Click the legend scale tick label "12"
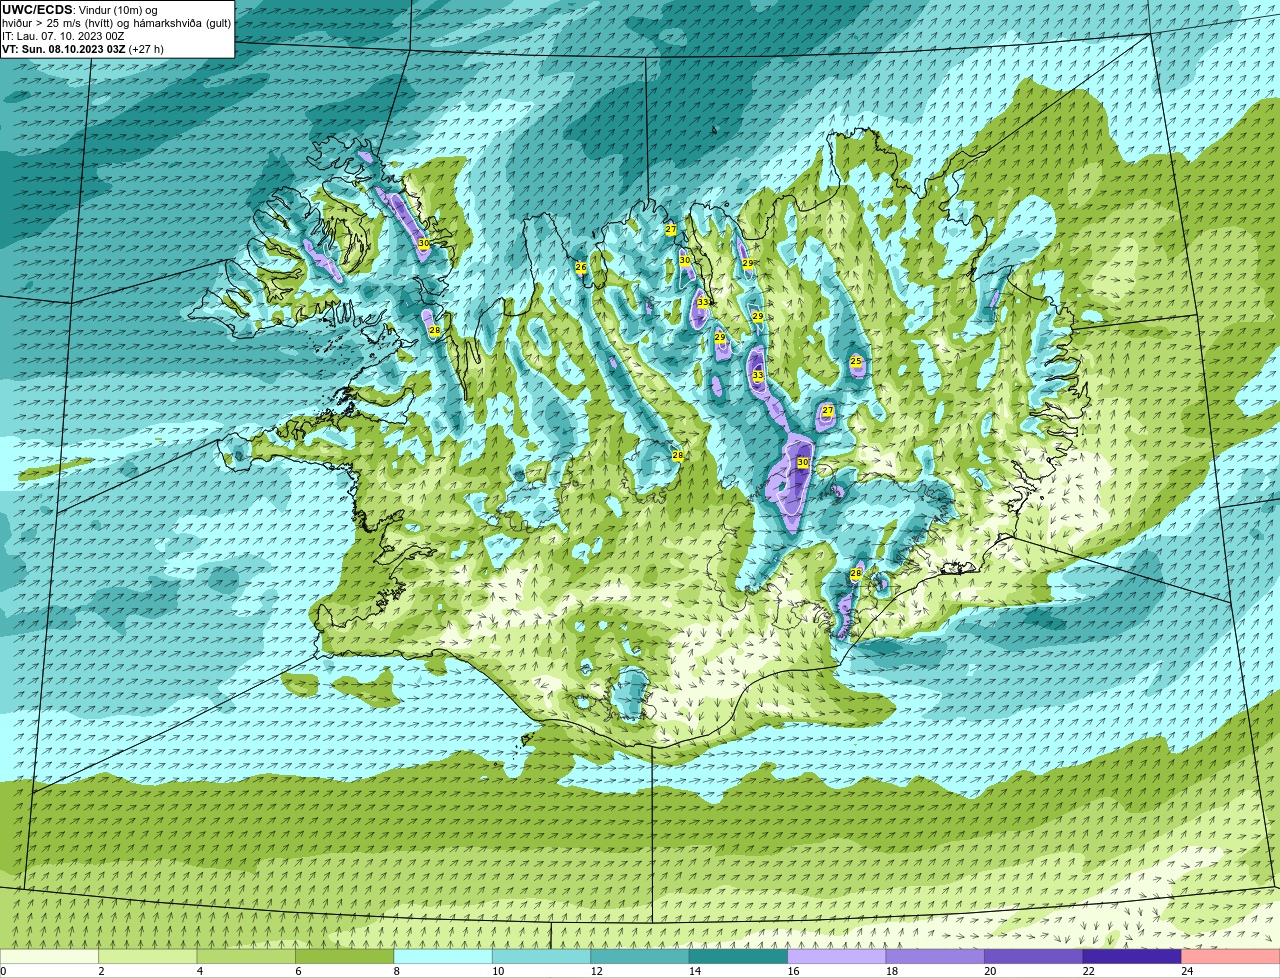 pos(596,971)
